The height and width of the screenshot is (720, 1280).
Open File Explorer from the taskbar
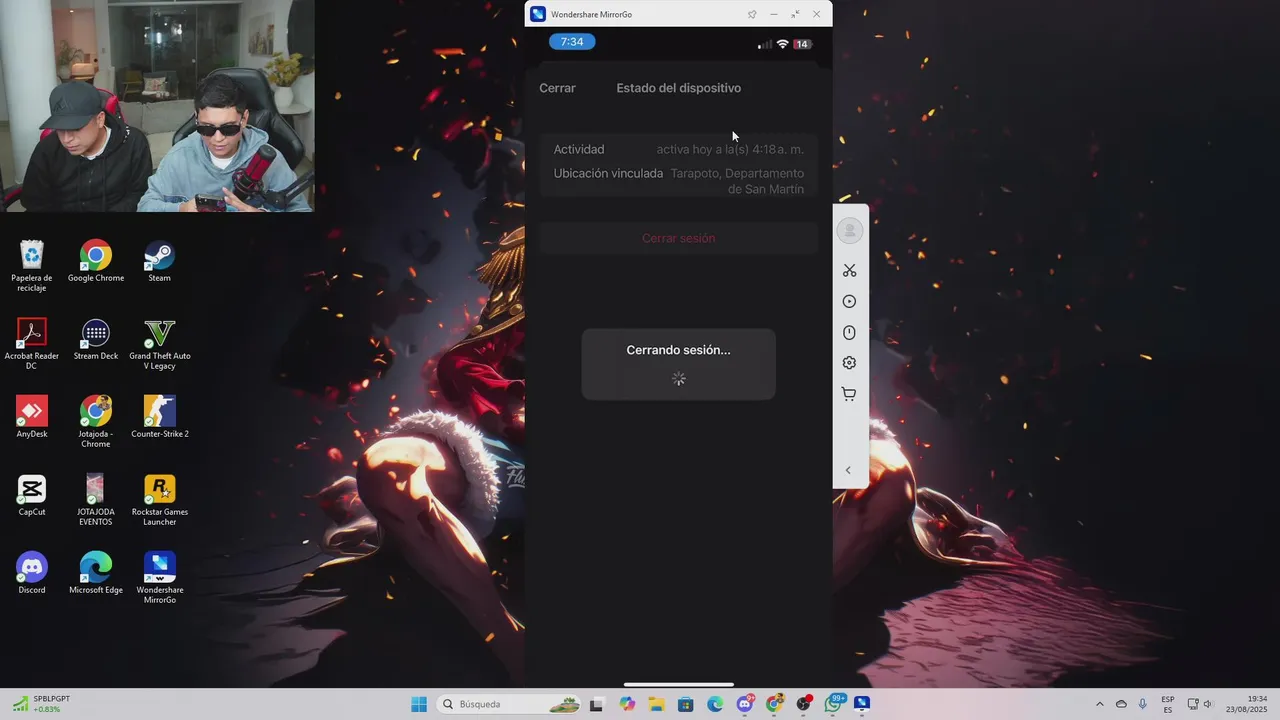656,704
